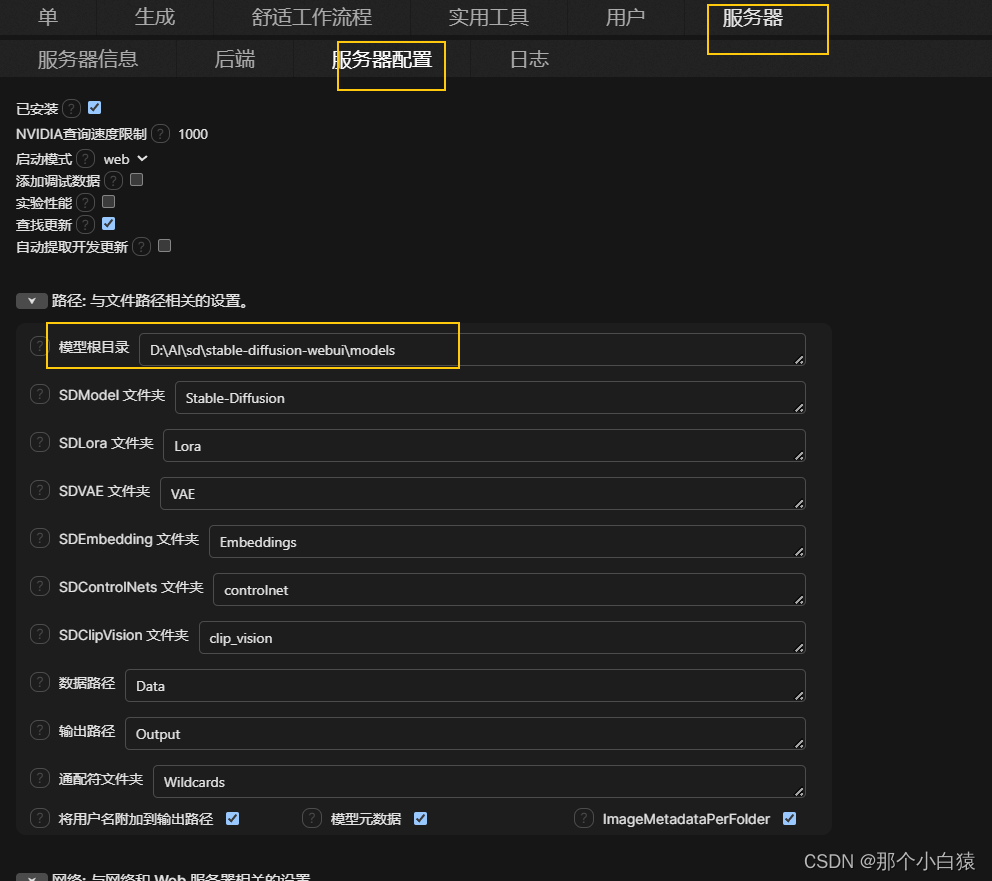Open help icon beside ImageMetadataPerFolder
The height and width of the screenshot is (881, 992).
pos(584,818)
